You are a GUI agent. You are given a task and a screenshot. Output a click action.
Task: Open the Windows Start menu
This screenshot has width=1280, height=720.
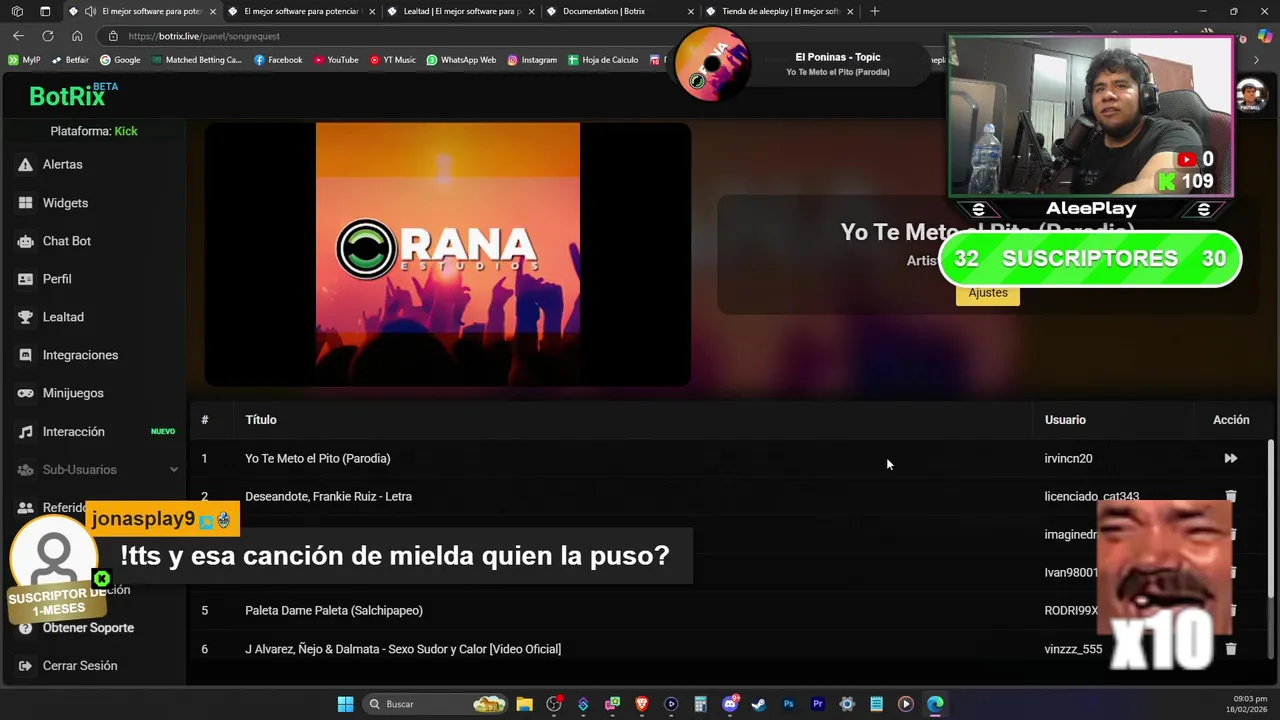pos(345,704)
